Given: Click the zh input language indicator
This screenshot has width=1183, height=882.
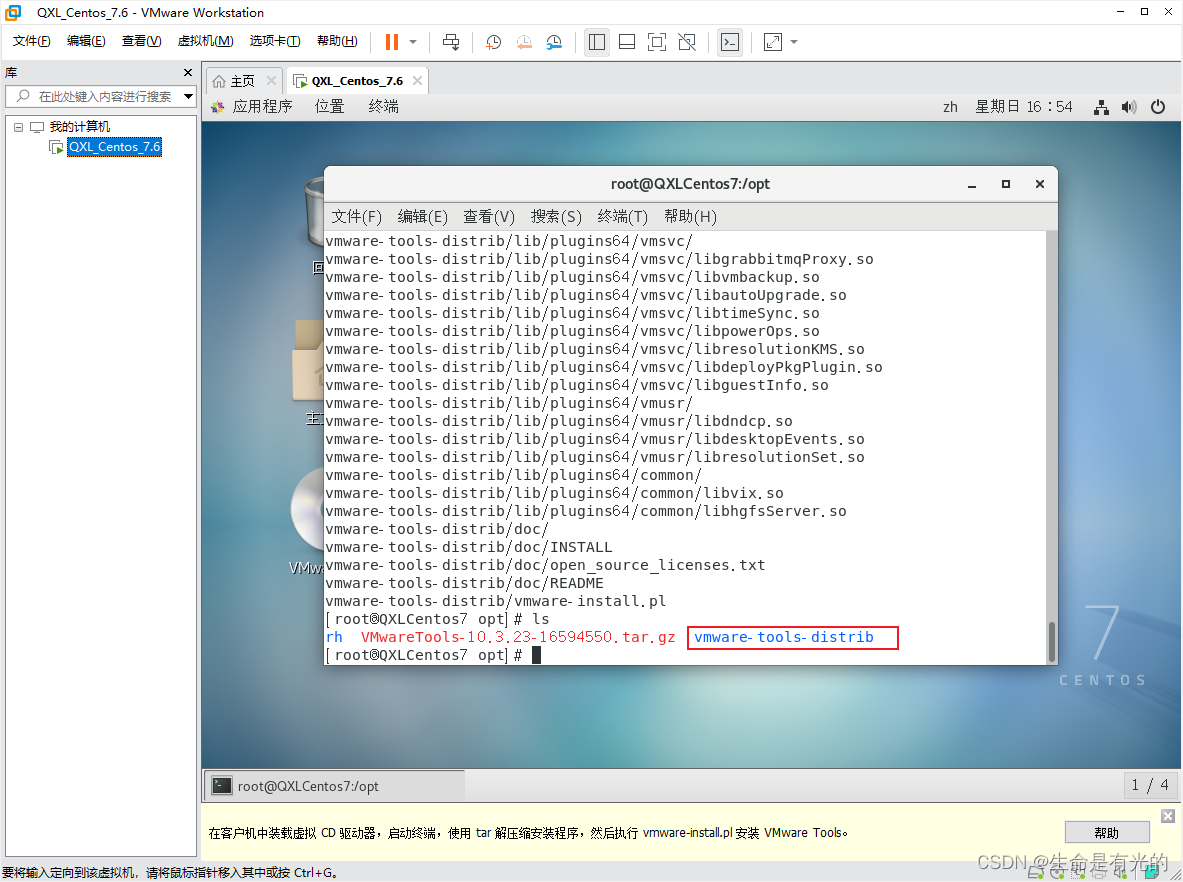Looking at the screenshot, I should pyautogui.click(x=951, y=107).
